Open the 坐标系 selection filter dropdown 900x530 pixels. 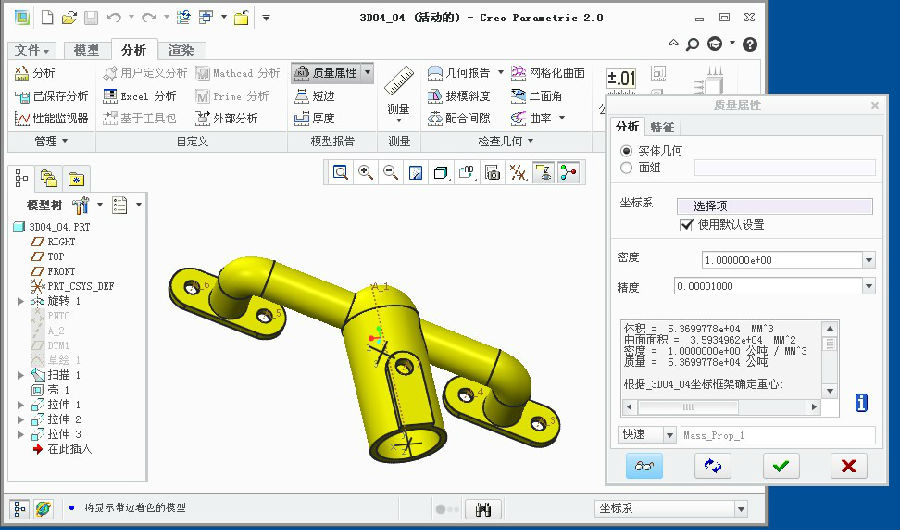740,509
